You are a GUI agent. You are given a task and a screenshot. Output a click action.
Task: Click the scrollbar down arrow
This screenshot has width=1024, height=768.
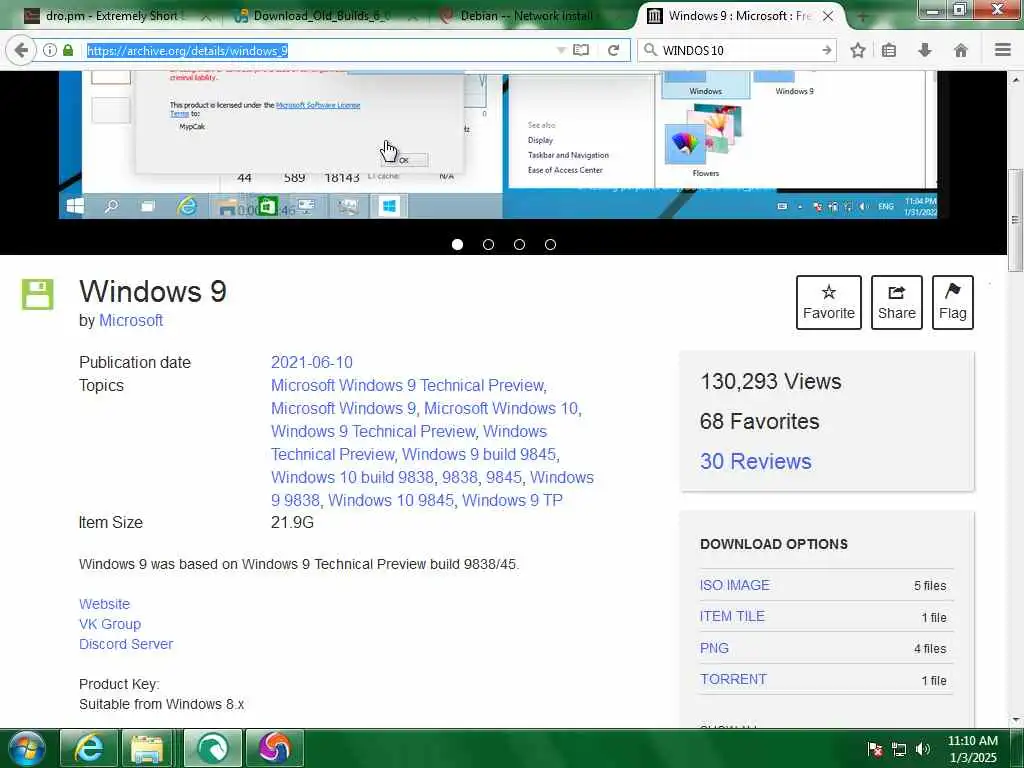pyautogui.click(x=1015, y=720)
